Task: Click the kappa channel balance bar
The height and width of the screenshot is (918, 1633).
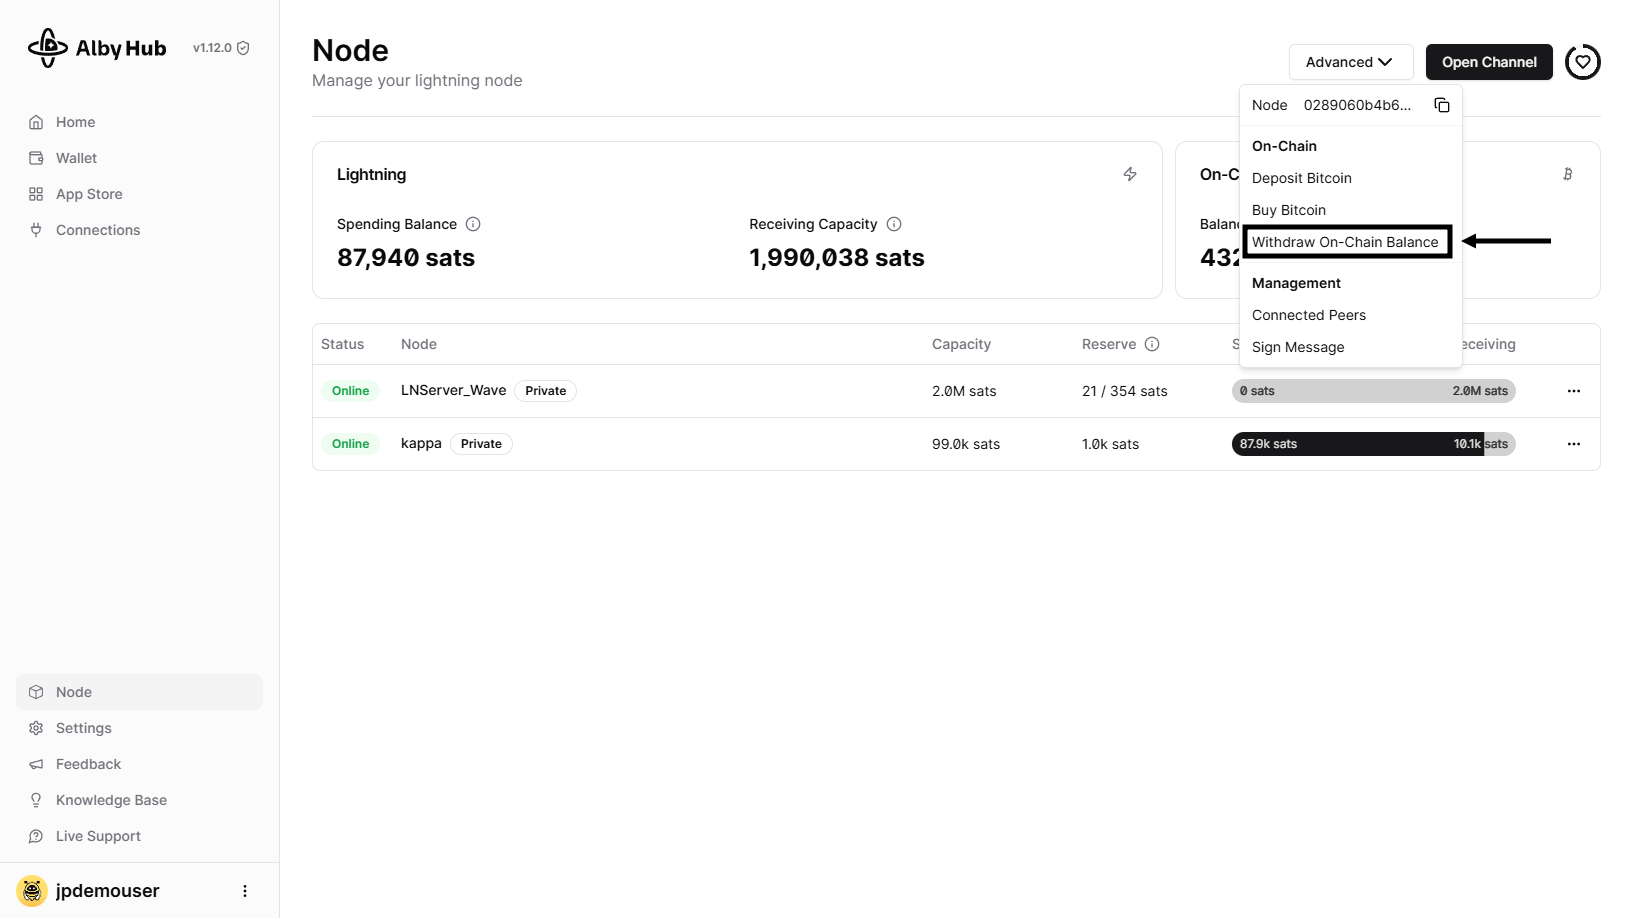Action: (1373, 444)
